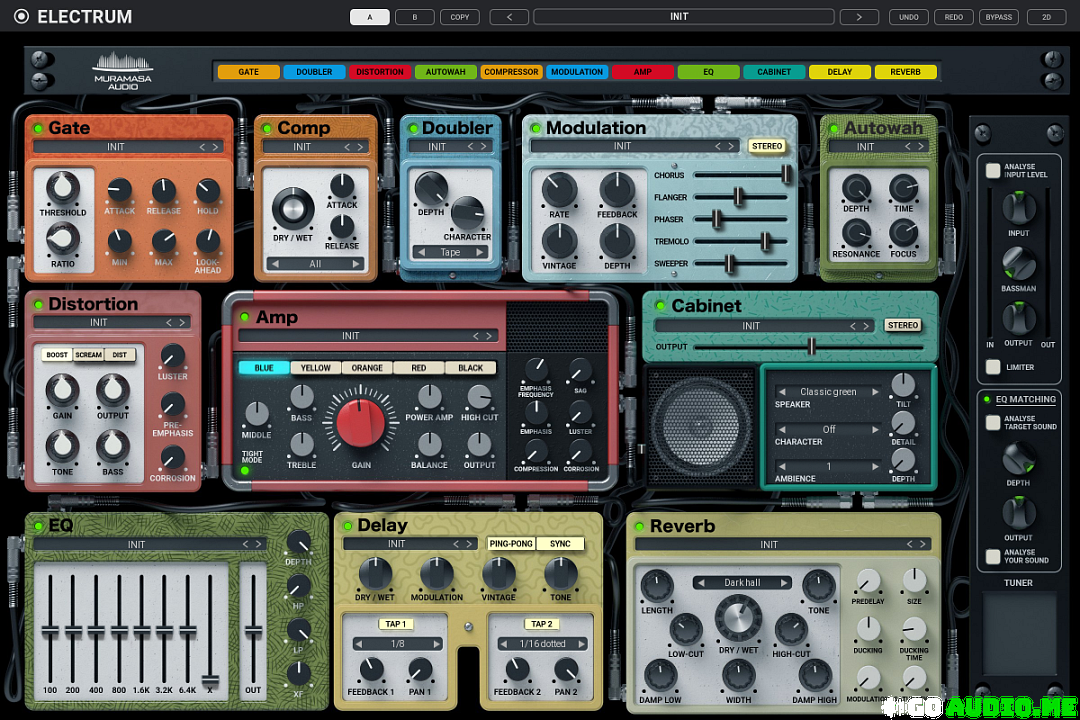Select the DOUBLER tab
Screen dimensions: 1080x720
point(314,72)
